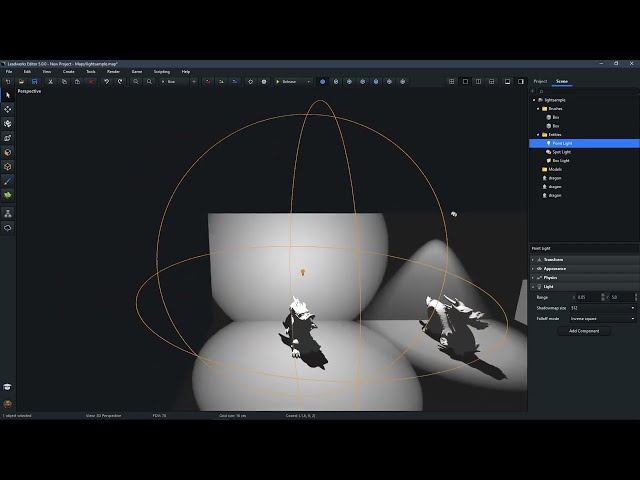Select the arrow selection tool in the left toolbar

point(8,95)
